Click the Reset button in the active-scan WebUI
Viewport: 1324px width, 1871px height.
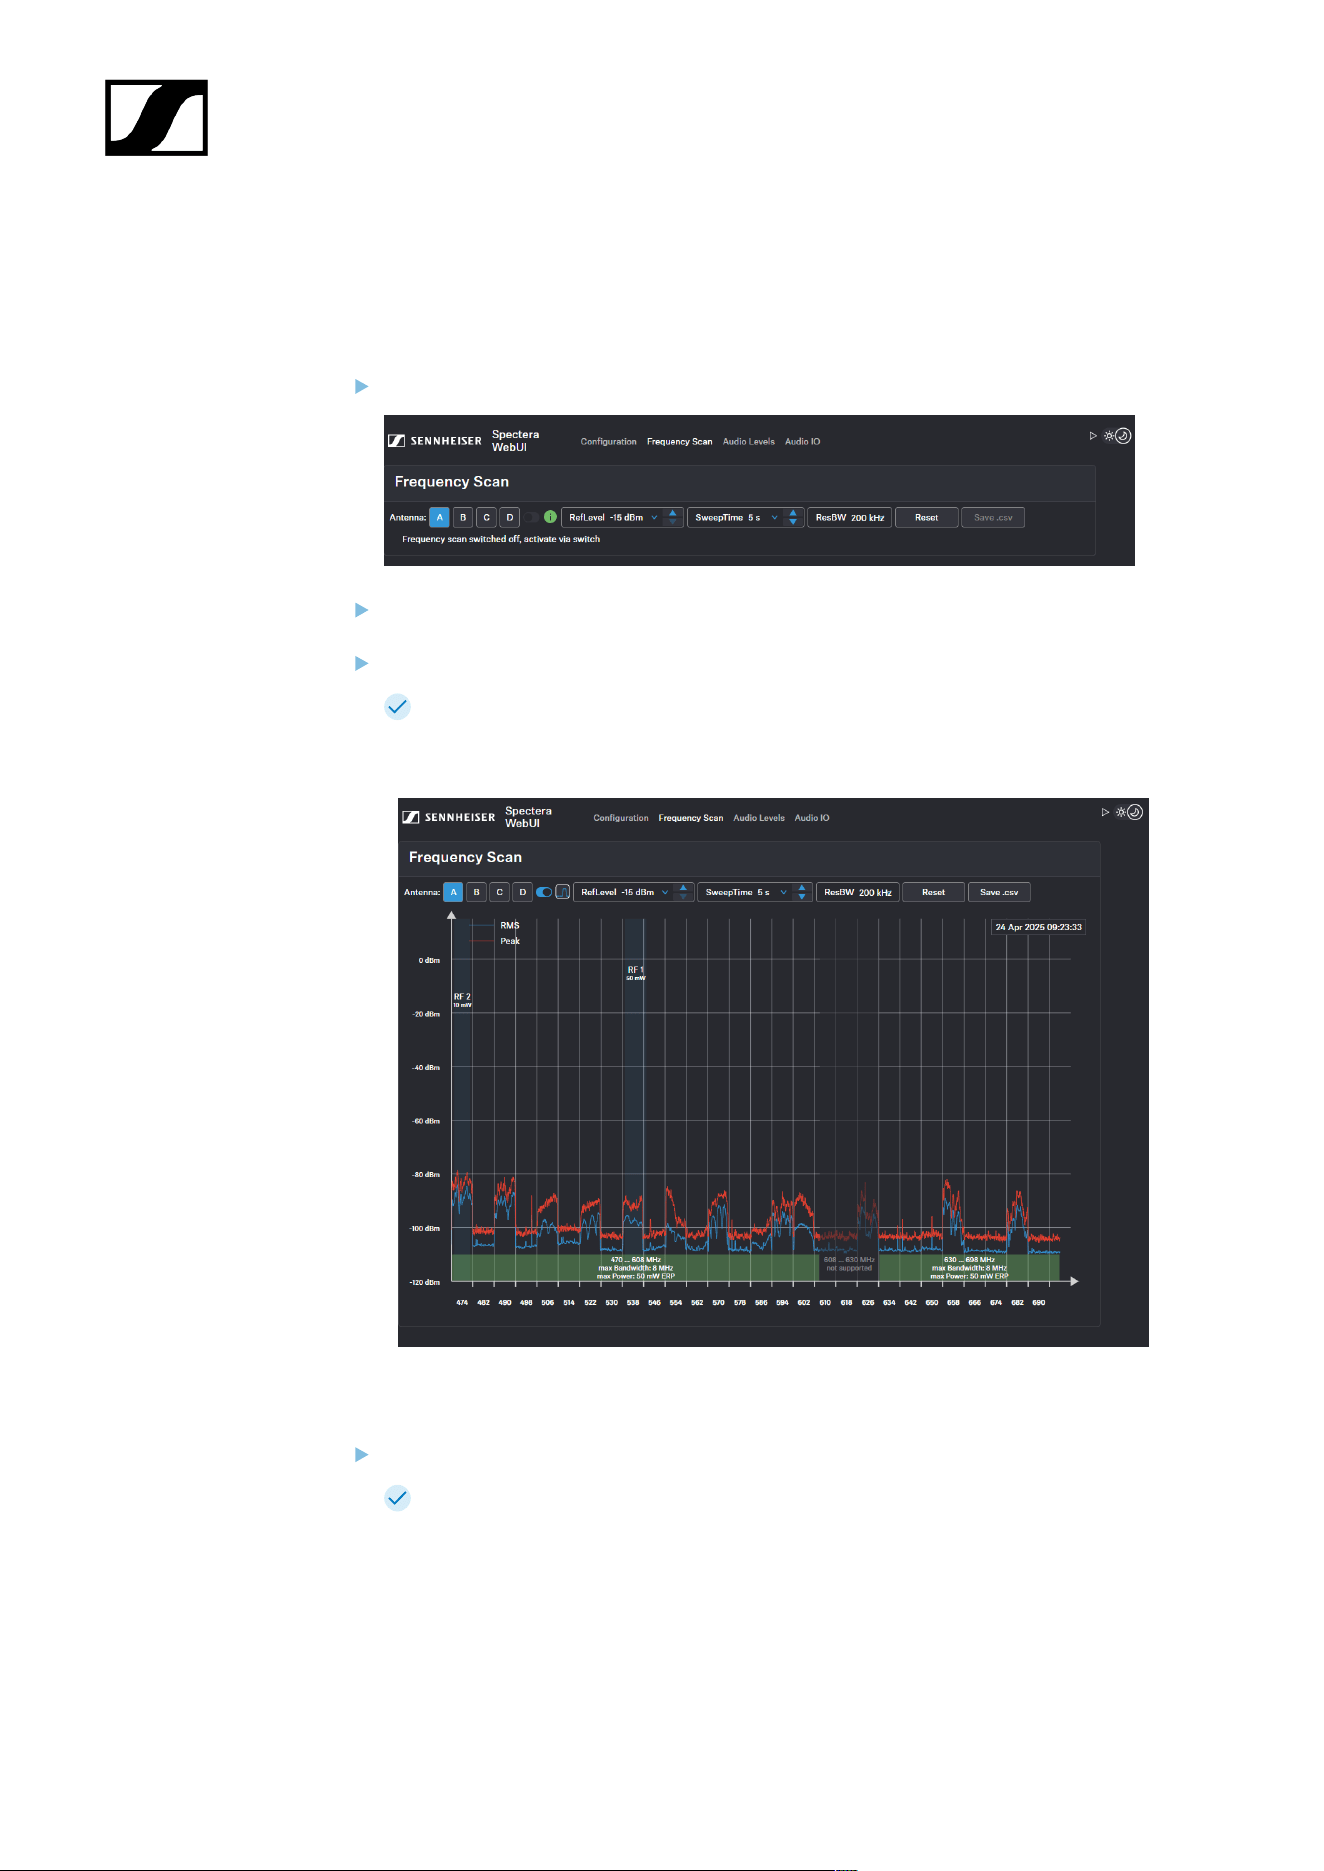tap(934, 892)
